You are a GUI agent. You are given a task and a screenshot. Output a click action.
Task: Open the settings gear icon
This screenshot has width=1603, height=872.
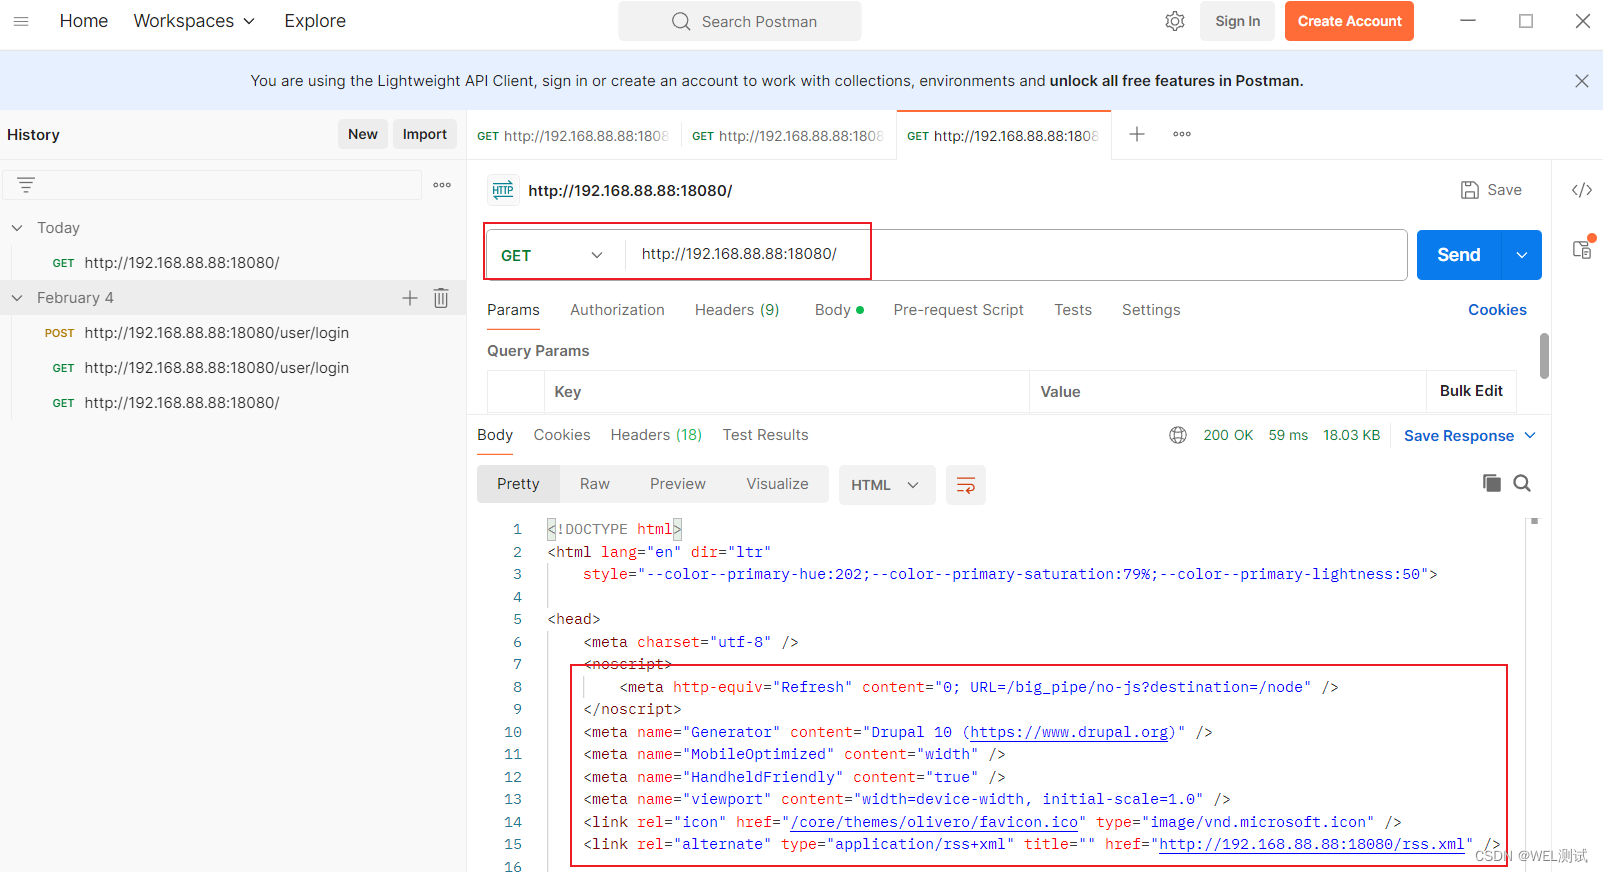point(1175,21)
